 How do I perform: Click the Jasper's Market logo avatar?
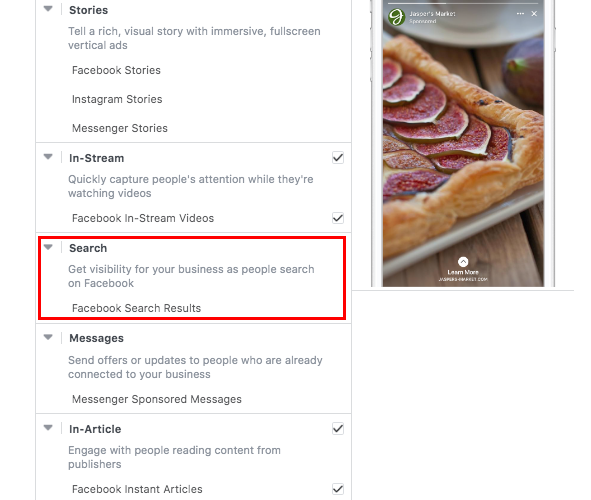coord(397,17)
